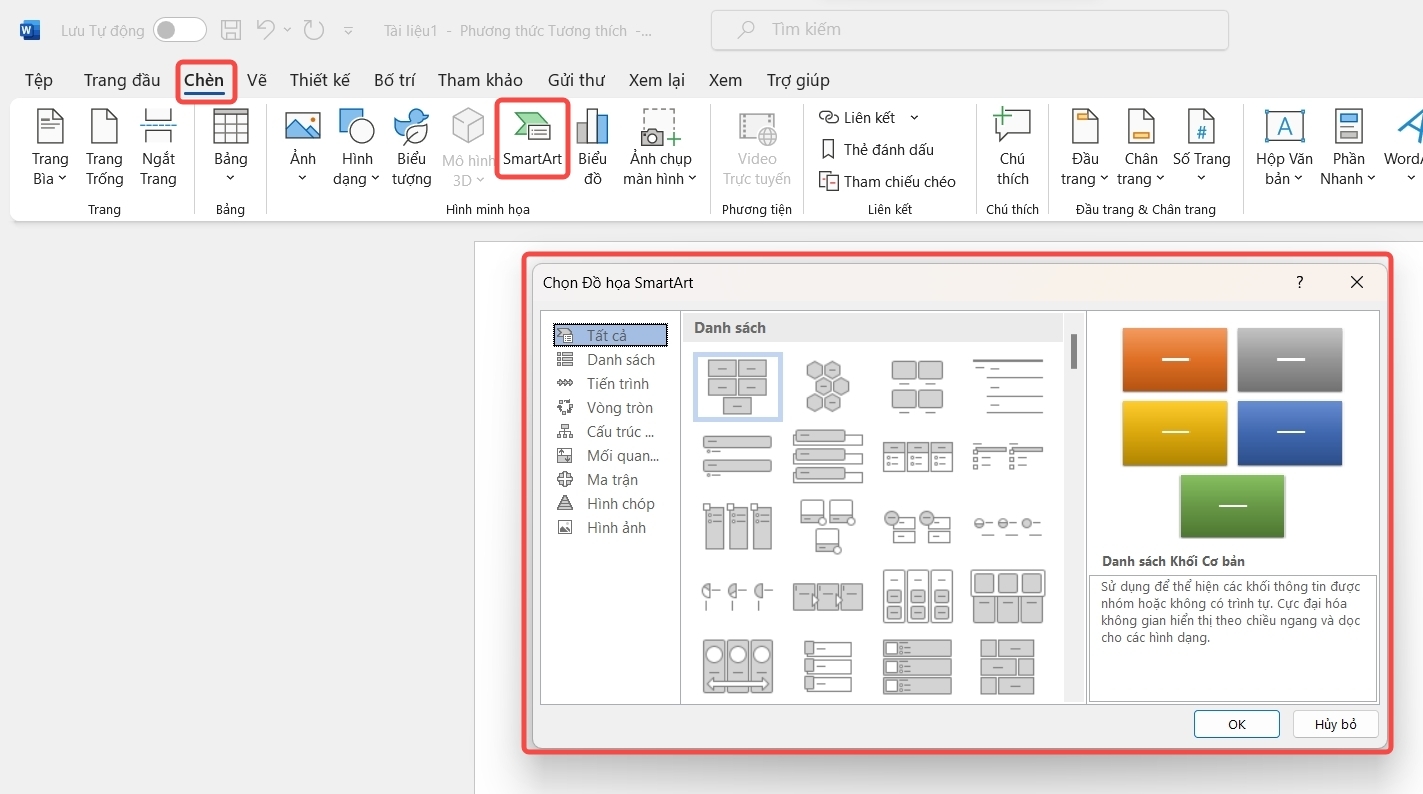Select the Cấu trúc category
The width and height of the screenshot is (1423, 794).
point(611,432)
